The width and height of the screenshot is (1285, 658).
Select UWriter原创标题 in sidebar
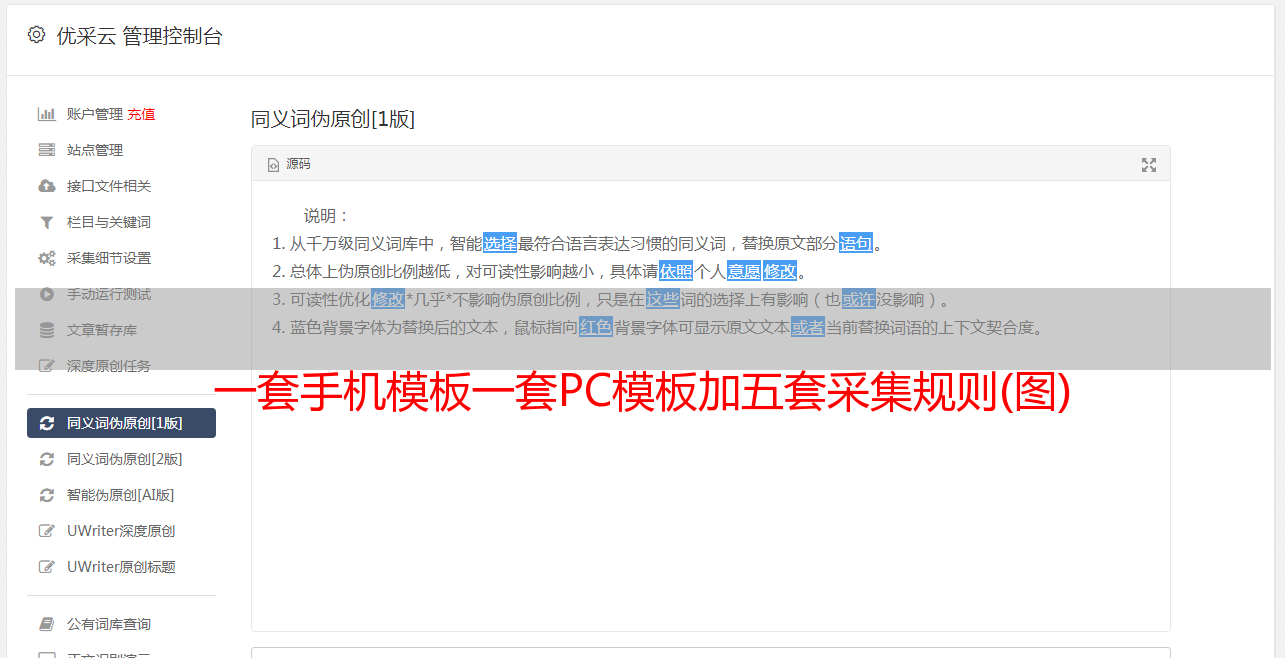pyautogui.click(x=121, y=567)
